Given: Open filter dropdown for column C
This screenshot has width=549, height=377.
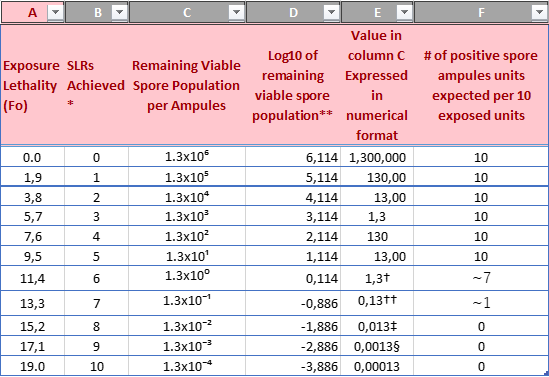Looking at the screenshot, I should tap(236, 12).
